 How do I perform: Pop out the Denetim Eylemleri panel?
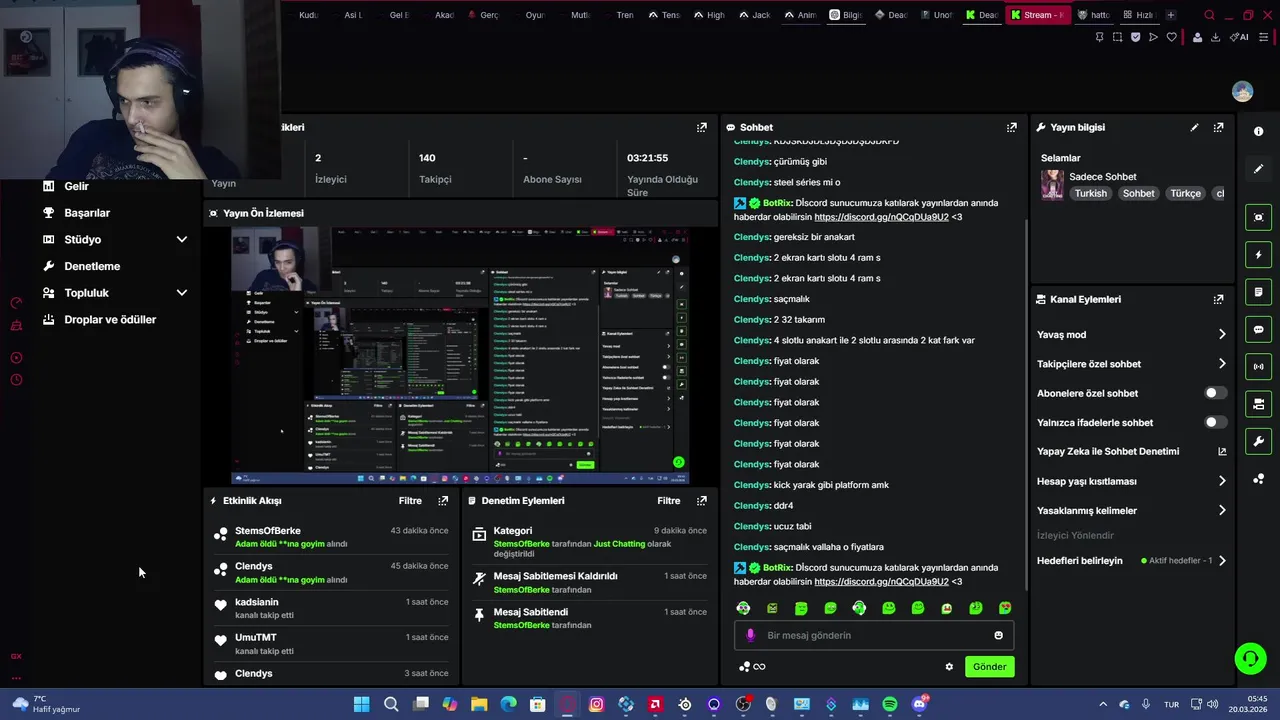(x=701, y=501)
